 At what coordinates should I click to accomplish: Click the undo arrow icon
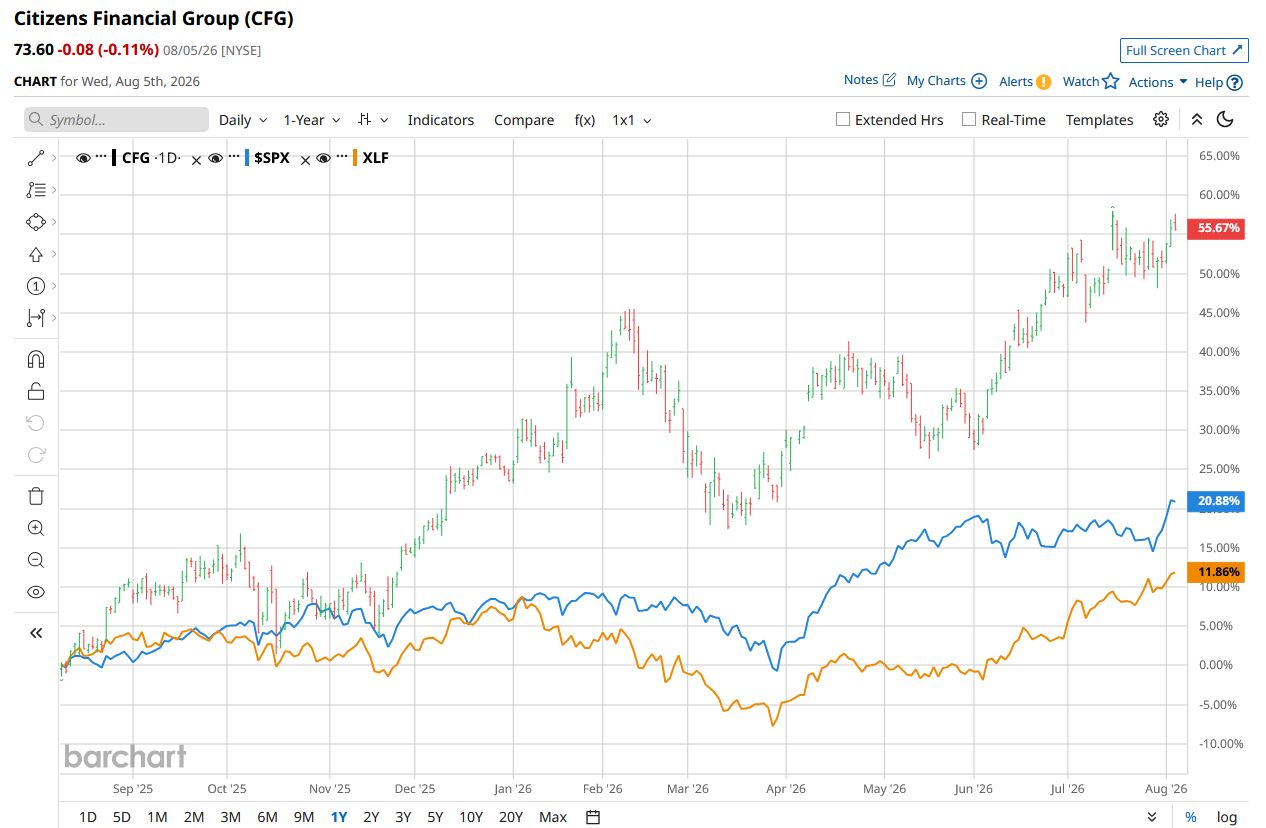(36, 423)
